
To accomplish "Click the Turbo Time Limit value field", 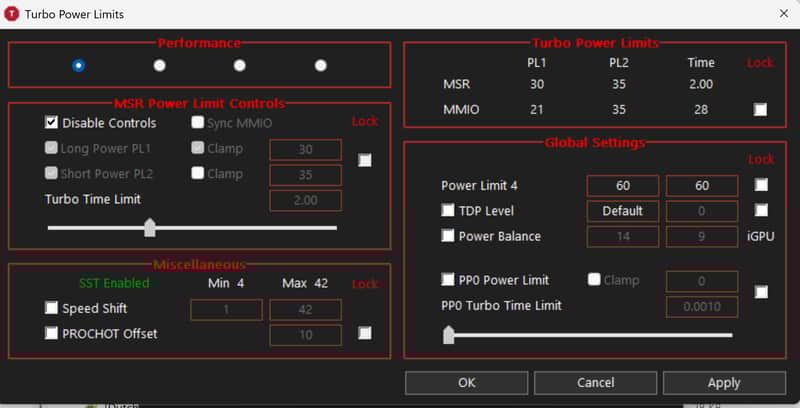I will [x=306, y=200].
